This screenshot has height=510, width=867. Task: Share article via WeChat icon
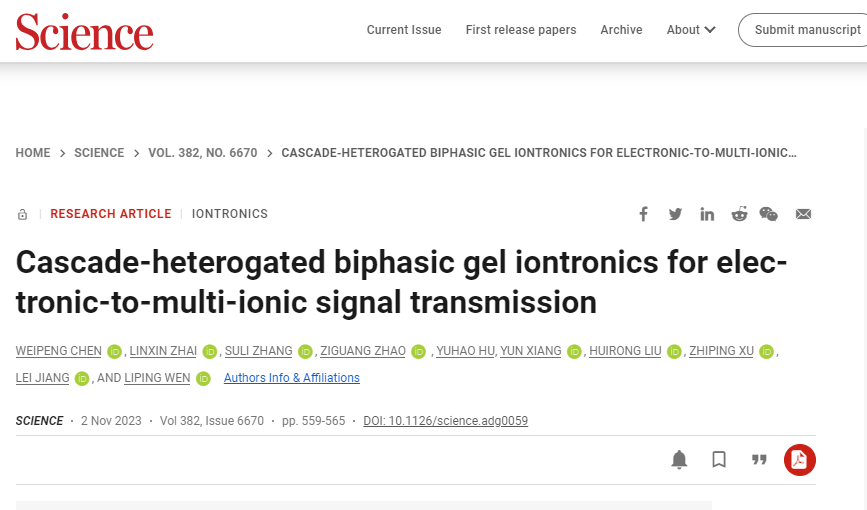click(x=769, y=214)
